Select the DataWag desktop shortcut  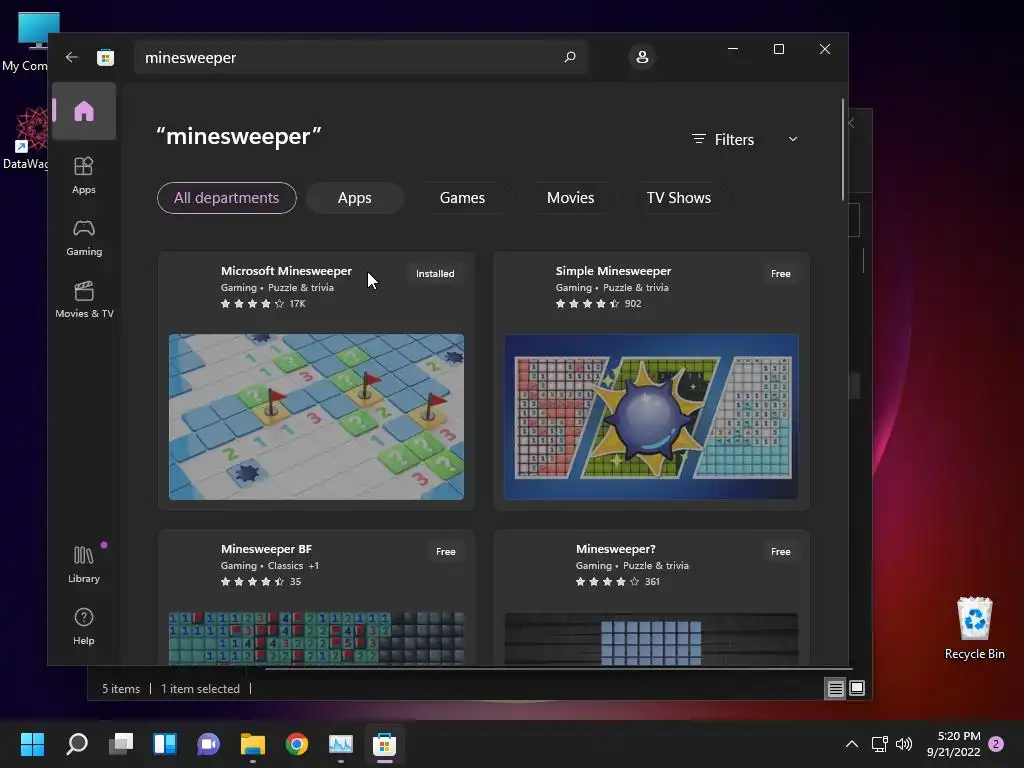(x=25, y=138)
